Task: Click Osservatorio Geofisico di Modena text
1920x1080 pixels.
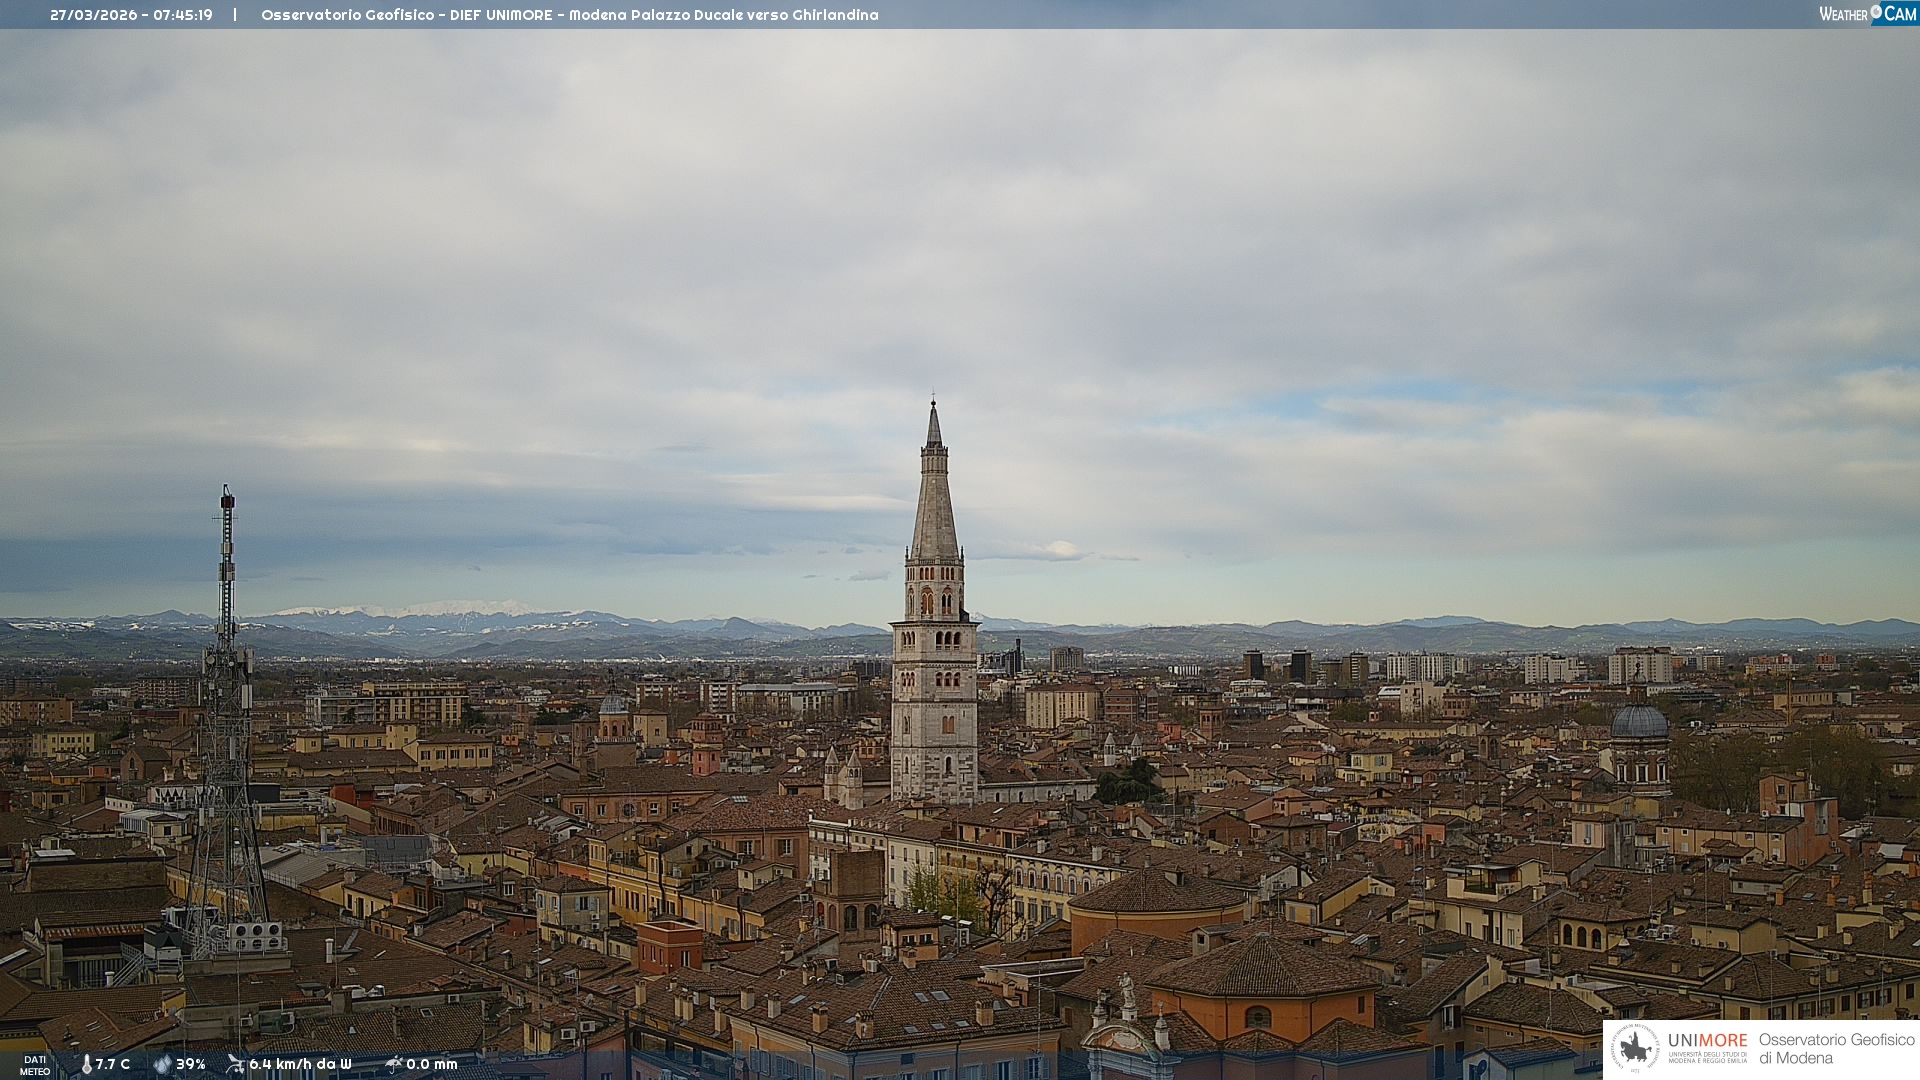Action: point(1836,1048)
